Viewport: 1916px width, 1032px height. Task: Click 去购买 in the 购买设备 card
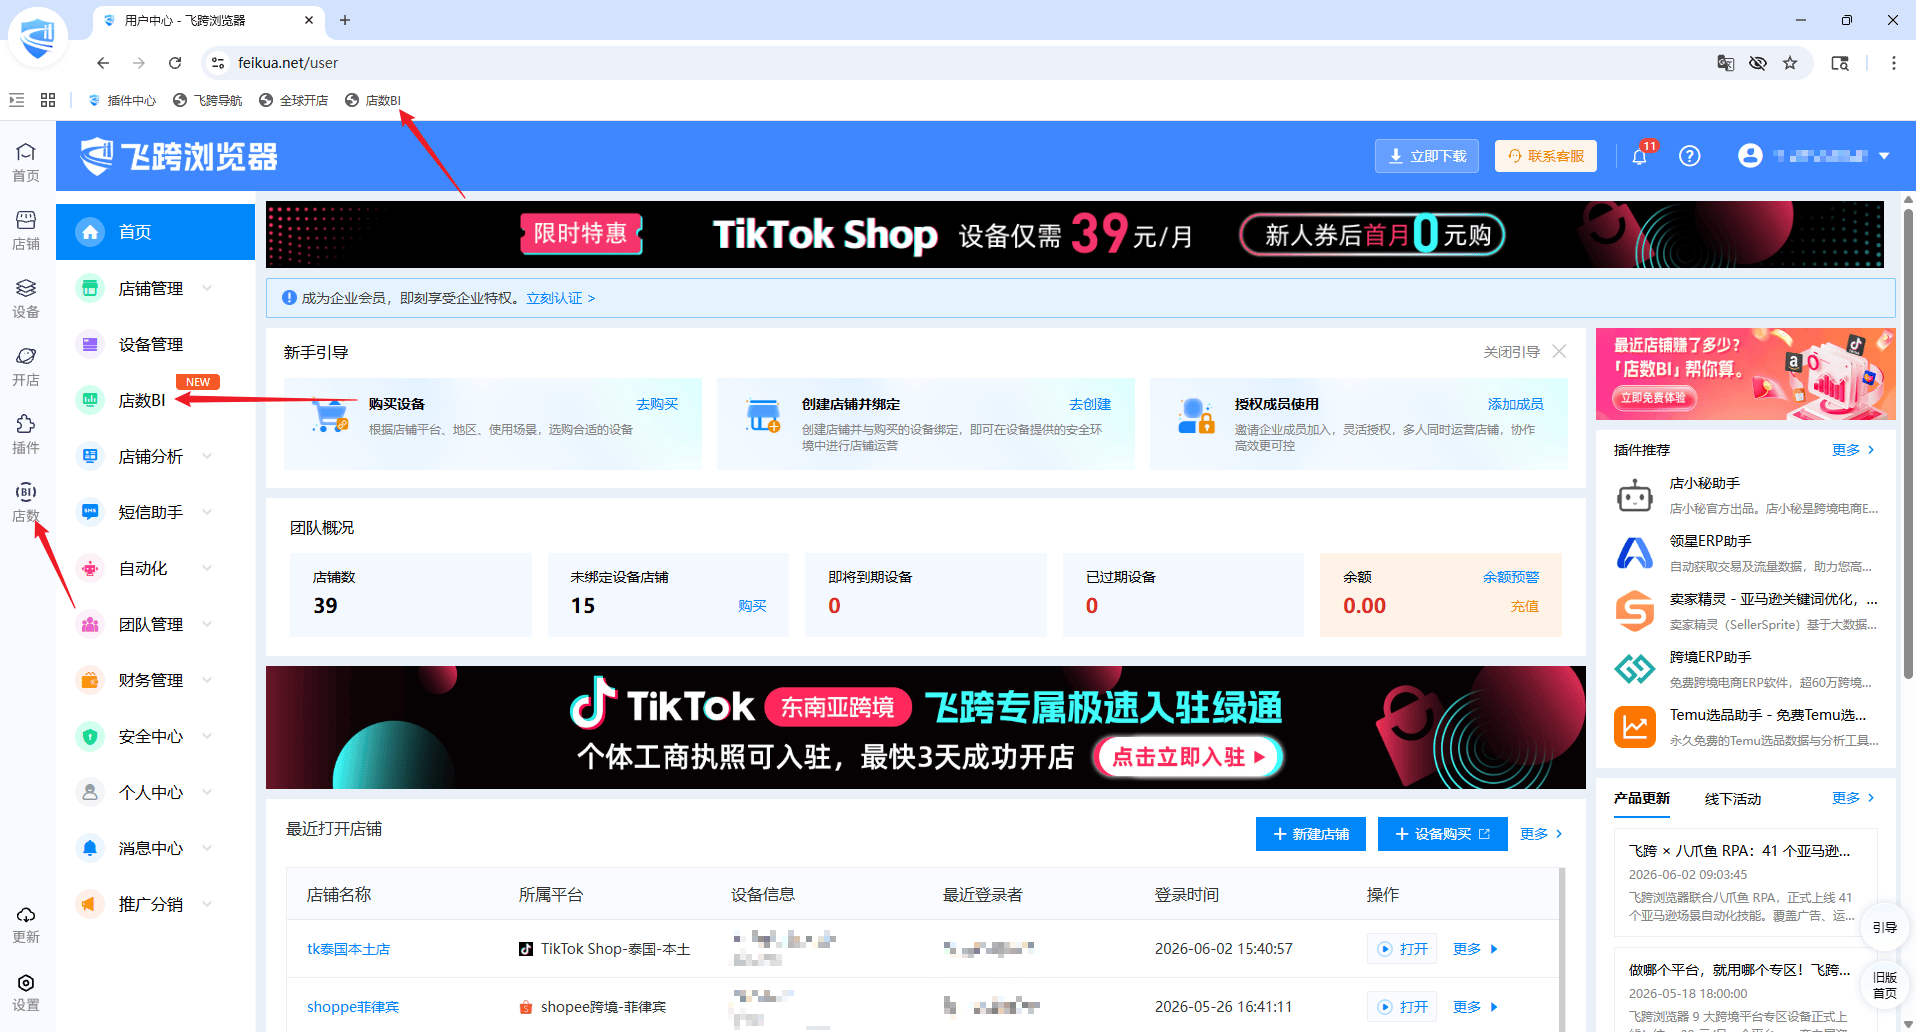click(657, 404)
